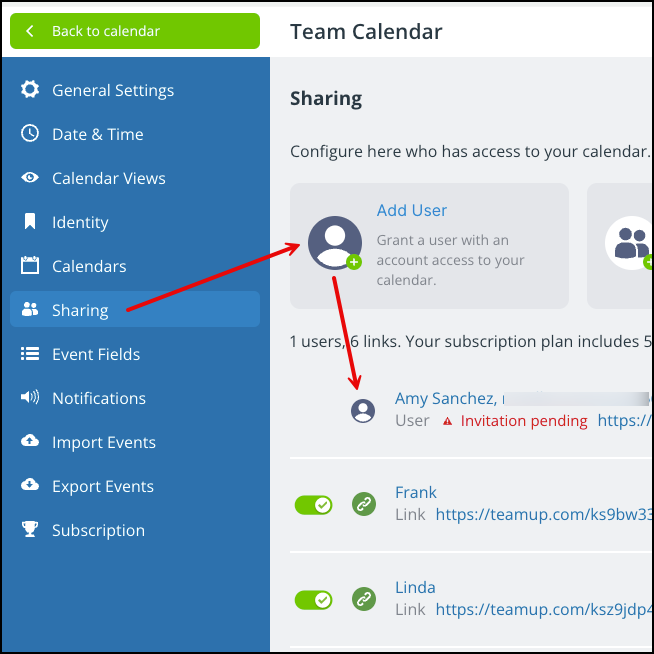
Task: Click the Subscription trophy icon
Action: click(x=30, y=530)
